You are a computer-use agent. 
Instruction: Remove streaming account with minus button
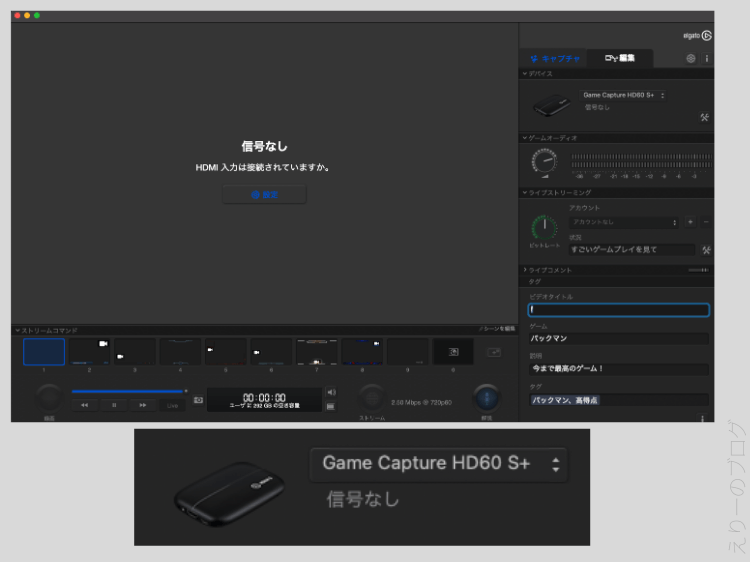coord(706,222)
